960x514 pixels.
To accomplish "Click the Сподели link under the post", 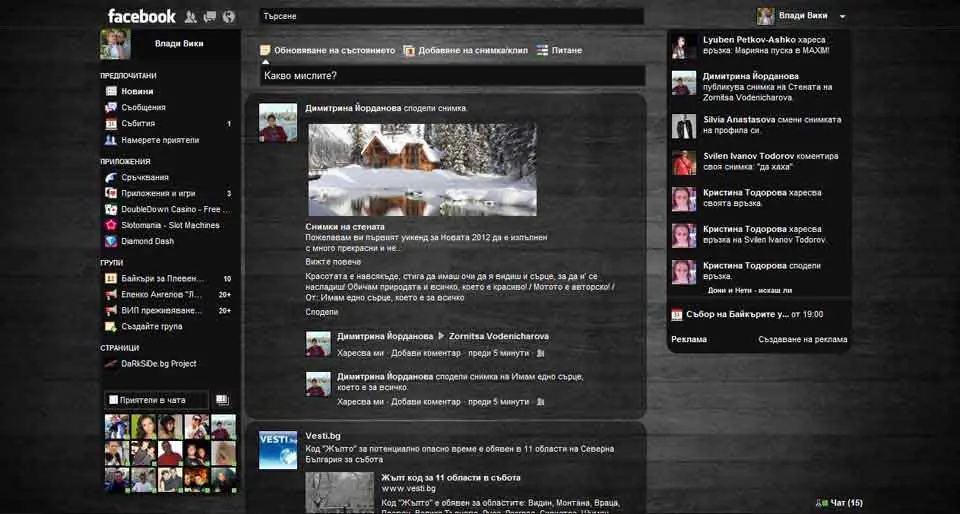I will 321,312.
